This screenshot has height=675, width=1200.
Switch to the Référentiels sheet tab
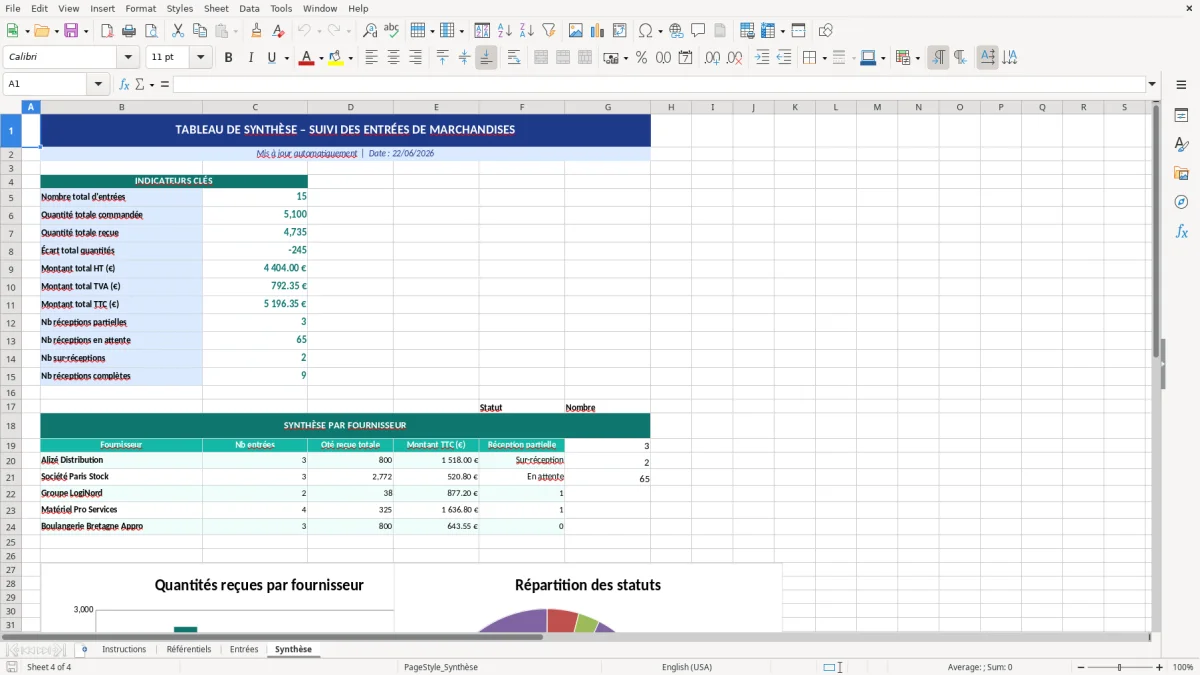(x=189, y=649)
